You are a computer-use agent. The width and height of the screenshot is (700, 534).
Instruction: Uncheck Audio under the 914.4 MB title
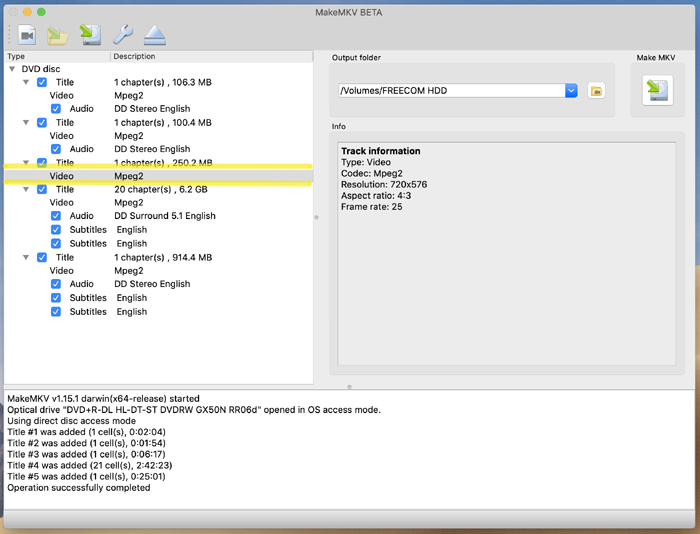pos(56,284)
